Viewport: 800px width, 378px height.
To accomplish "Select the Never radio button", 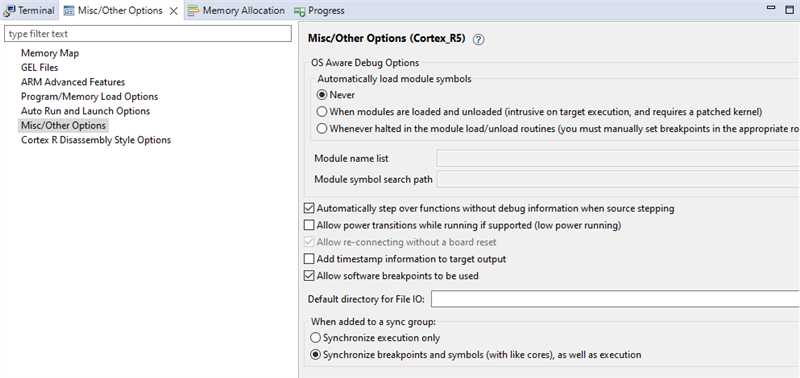I will pos(322,95).
